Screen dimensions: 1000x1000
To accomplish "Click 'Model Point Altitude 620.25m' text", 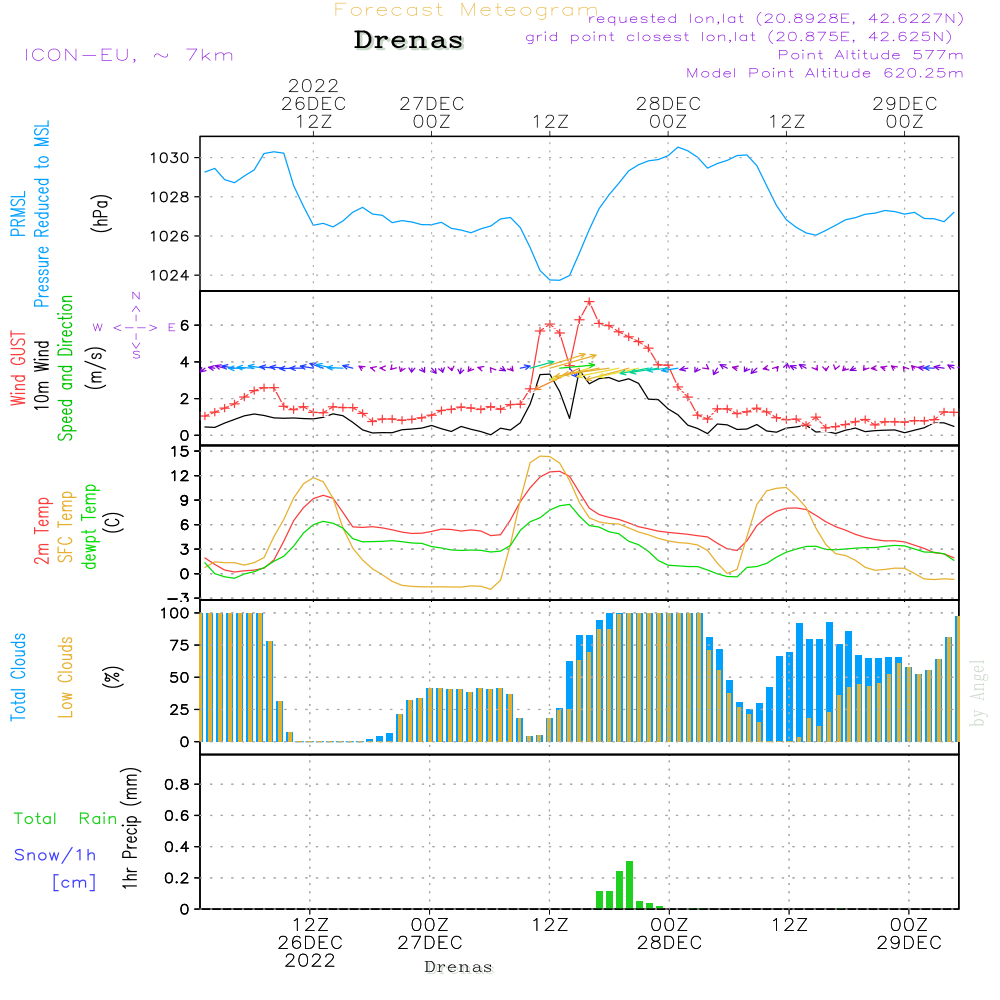I will (x=825, y=73).
